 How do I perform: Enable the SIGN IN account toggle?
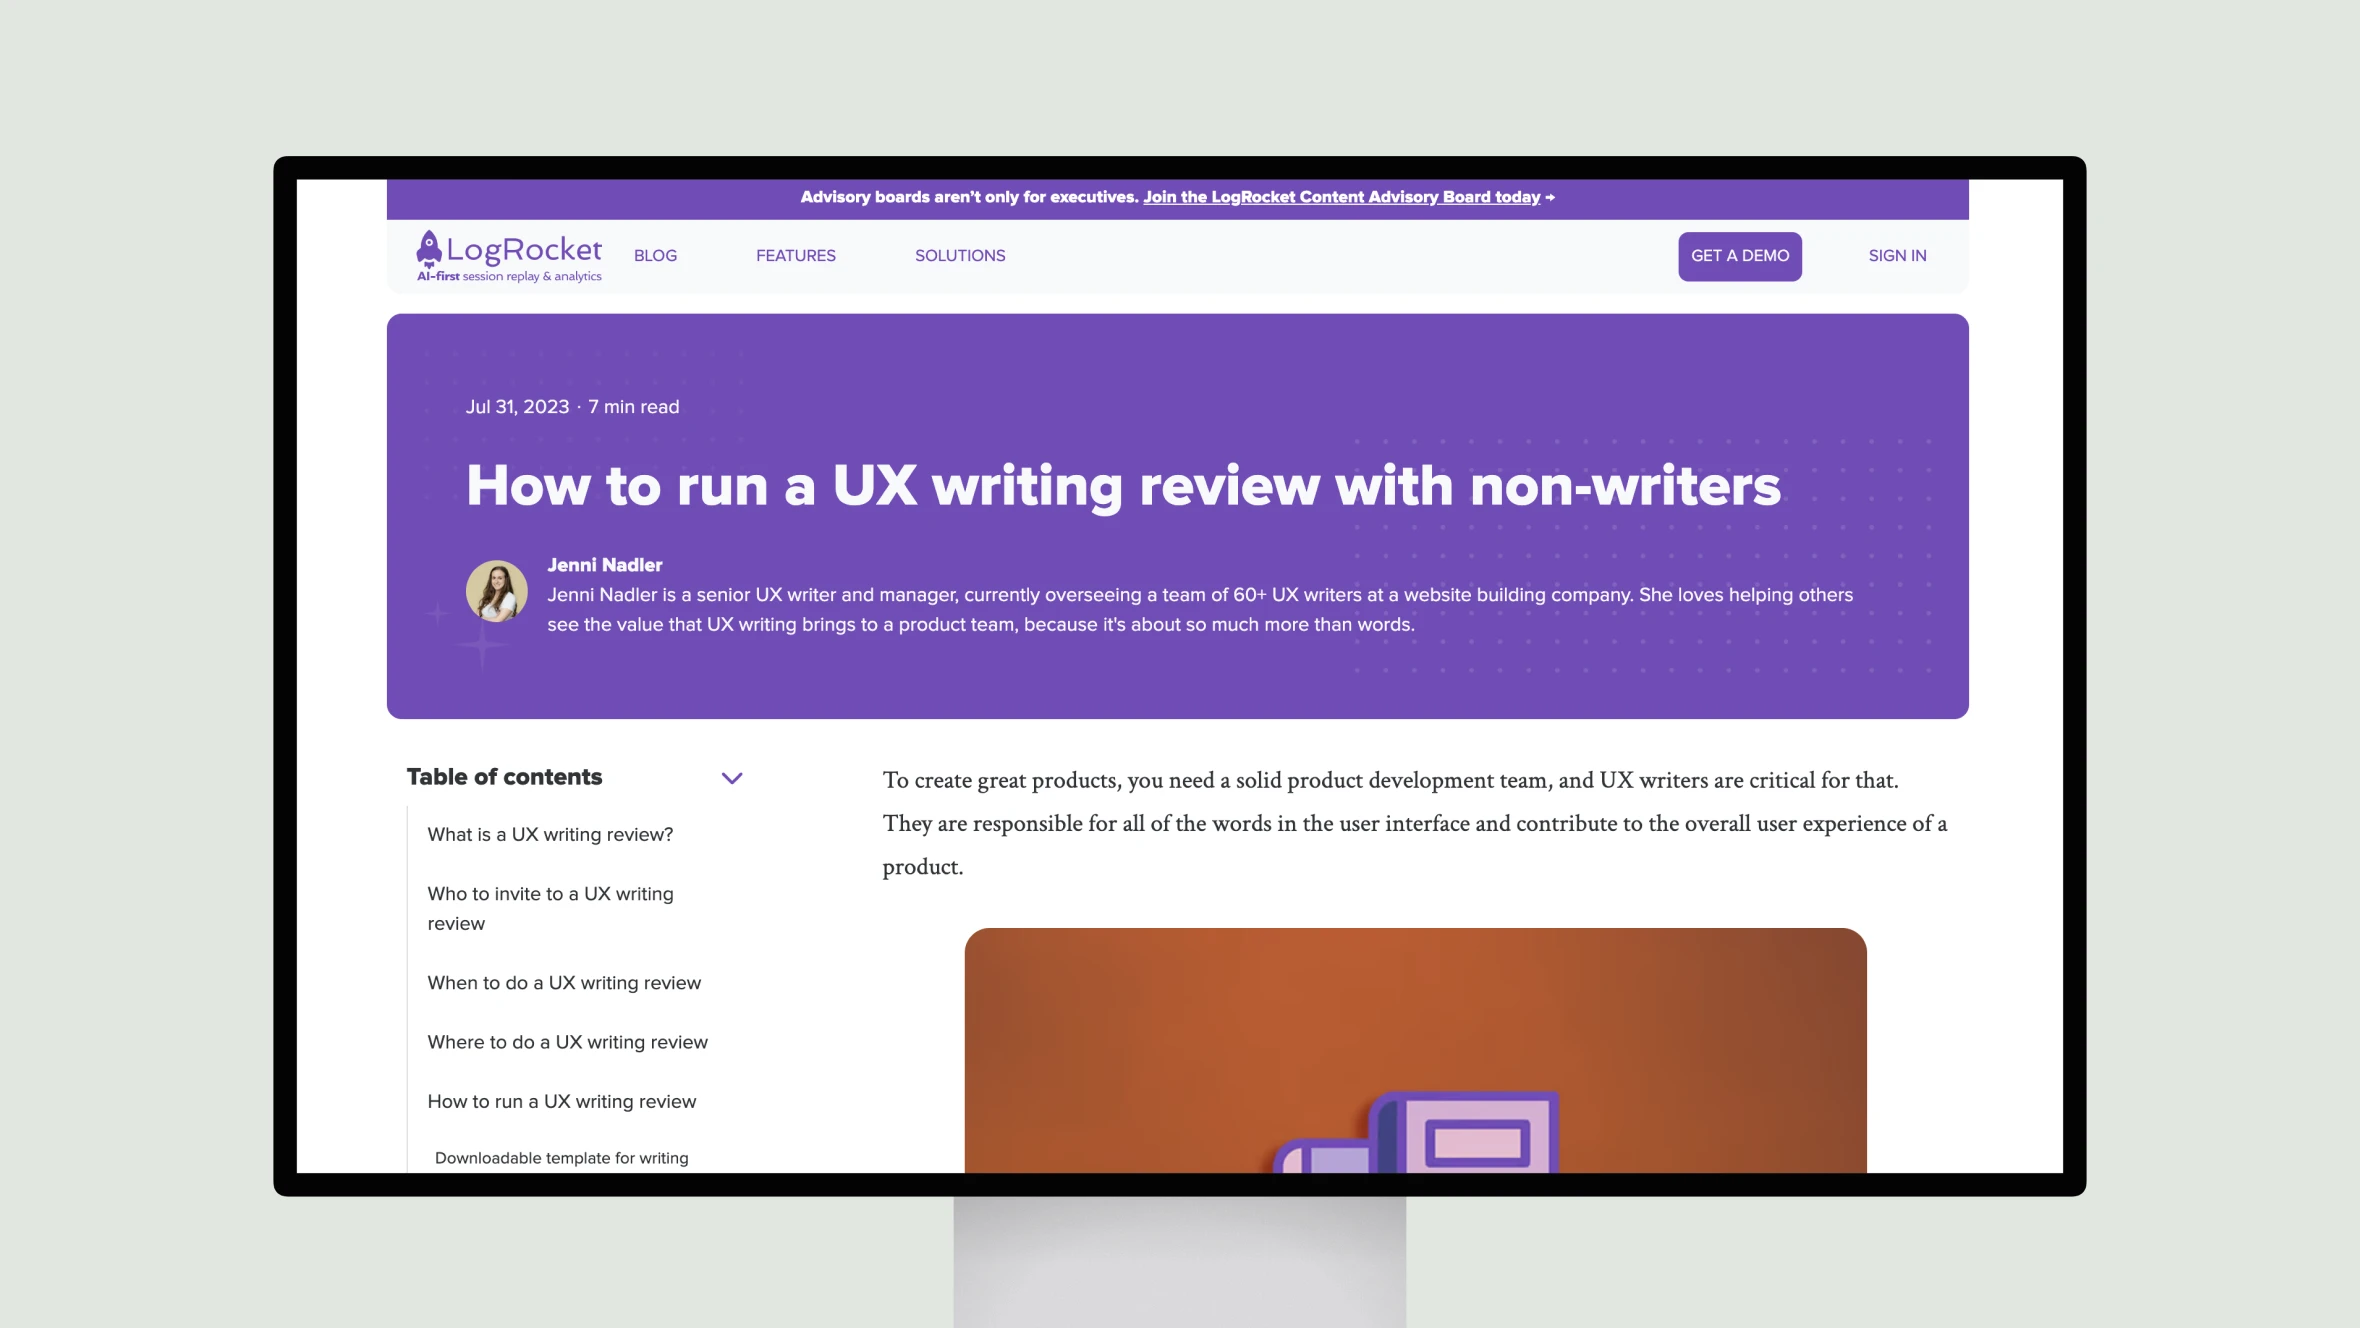(x=1898, y=255)
